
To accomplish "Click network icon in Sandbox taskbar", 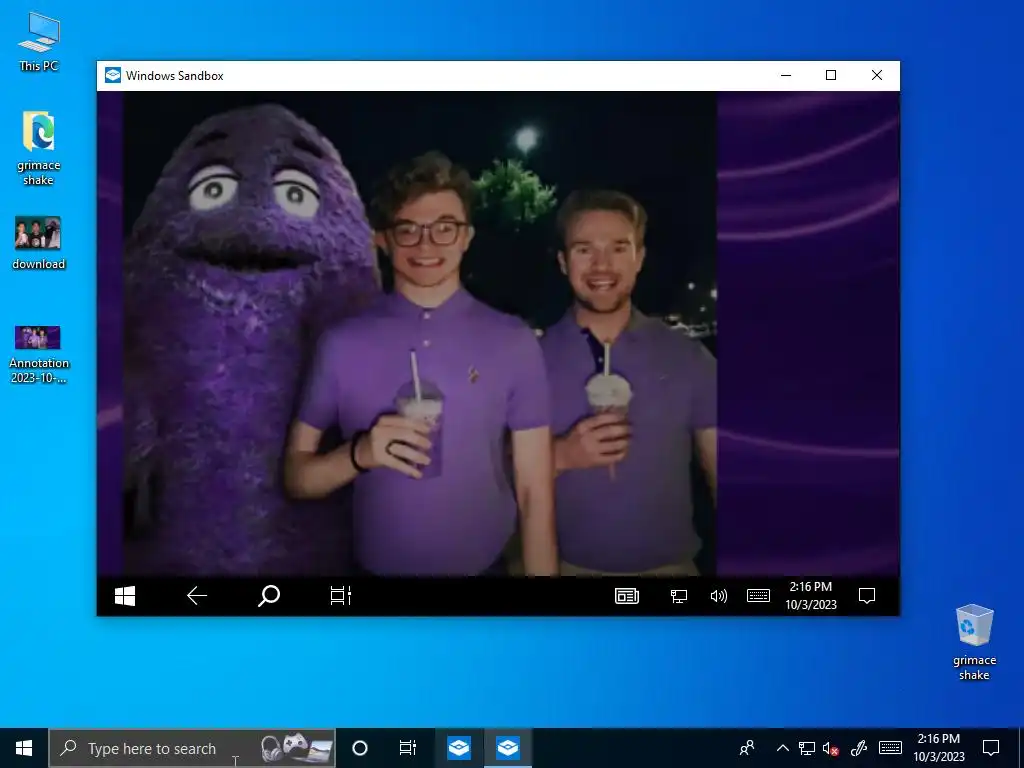I will [679, 596].
